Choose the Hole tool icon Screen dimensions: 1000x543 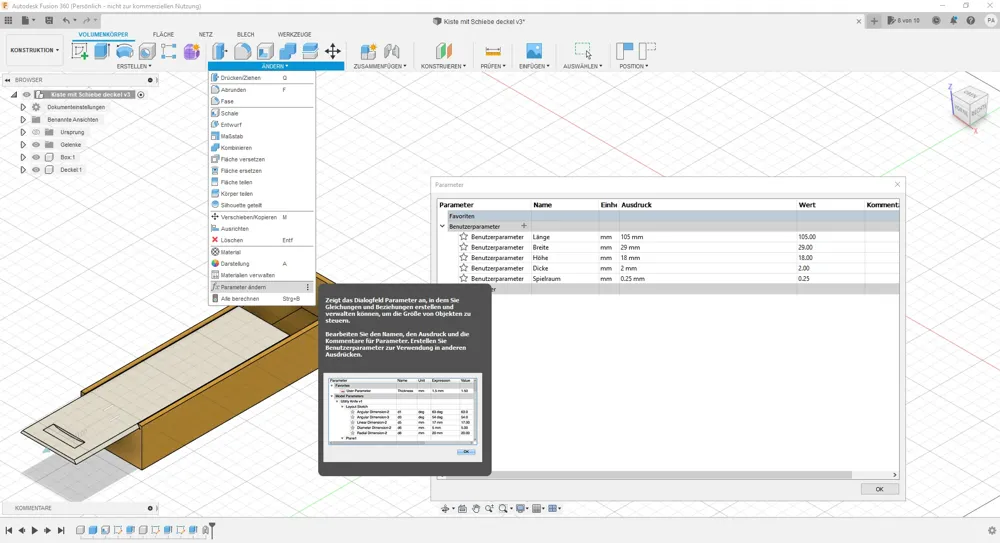click(147, 51)
